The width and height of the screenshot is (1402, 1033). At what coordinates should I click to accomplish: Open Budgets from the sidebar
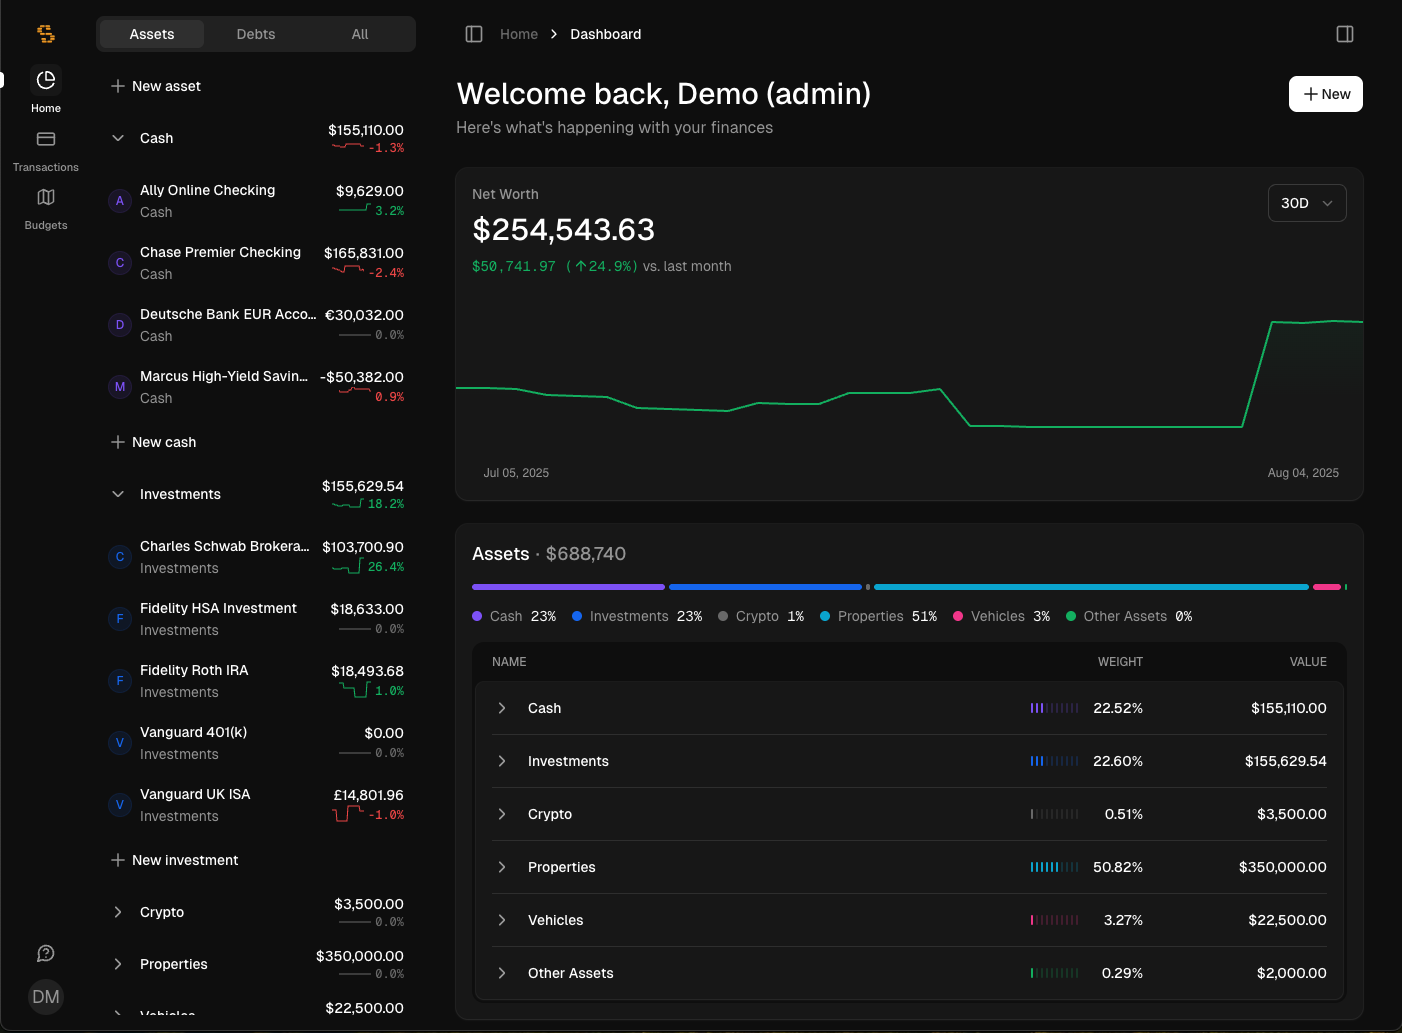click(46, 197)
